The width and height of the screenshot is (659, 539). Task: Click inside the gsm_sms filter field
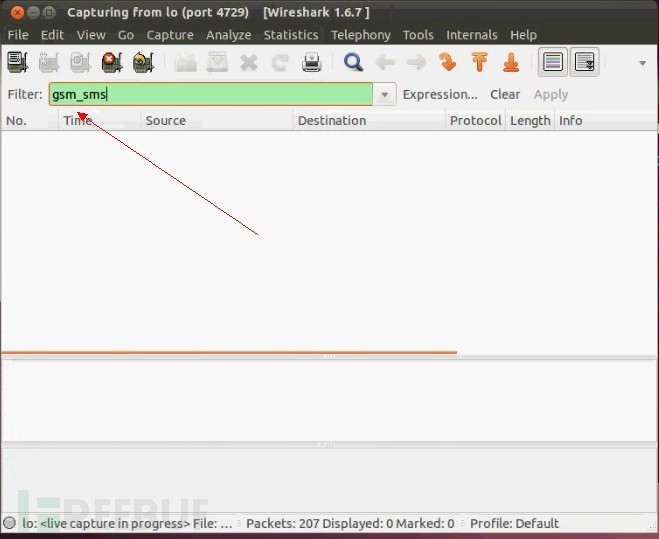(211, 94)
